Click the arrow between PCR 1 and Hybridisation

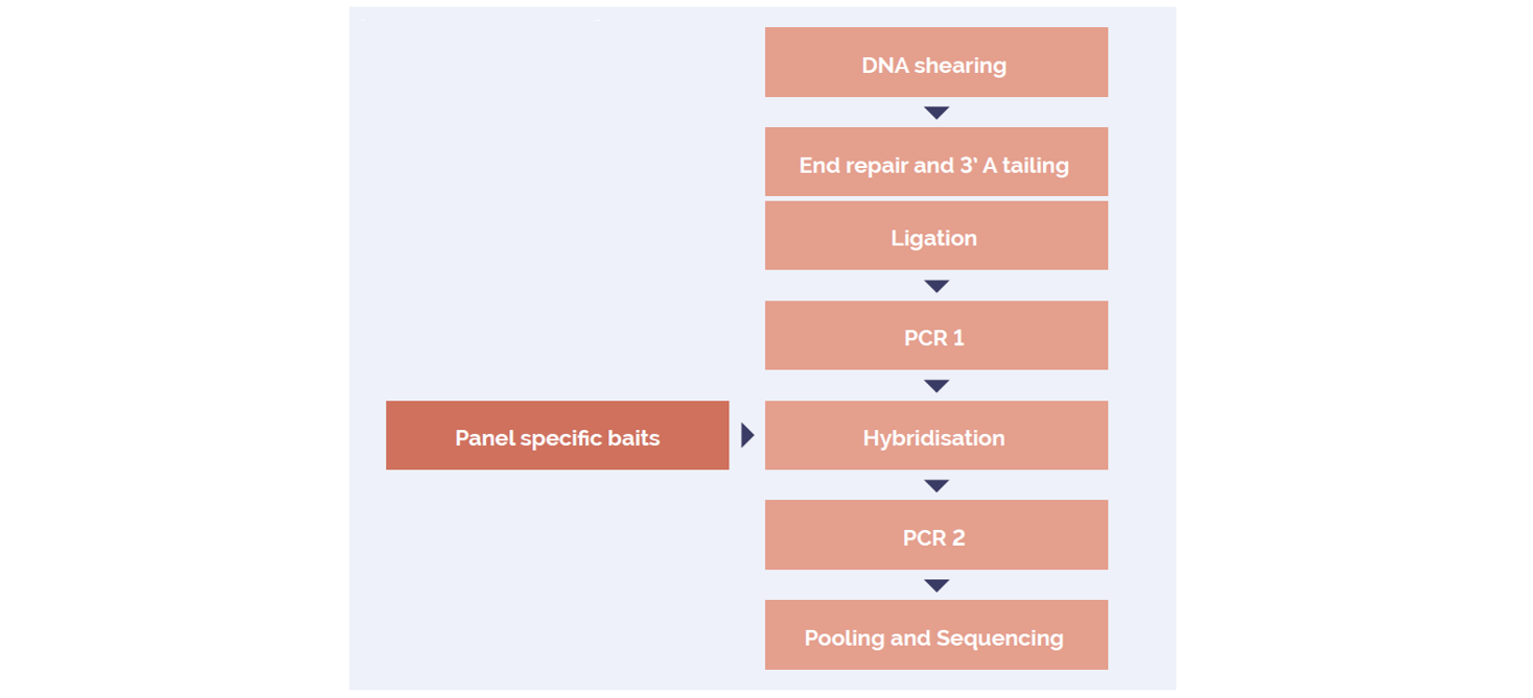(936, 386)
